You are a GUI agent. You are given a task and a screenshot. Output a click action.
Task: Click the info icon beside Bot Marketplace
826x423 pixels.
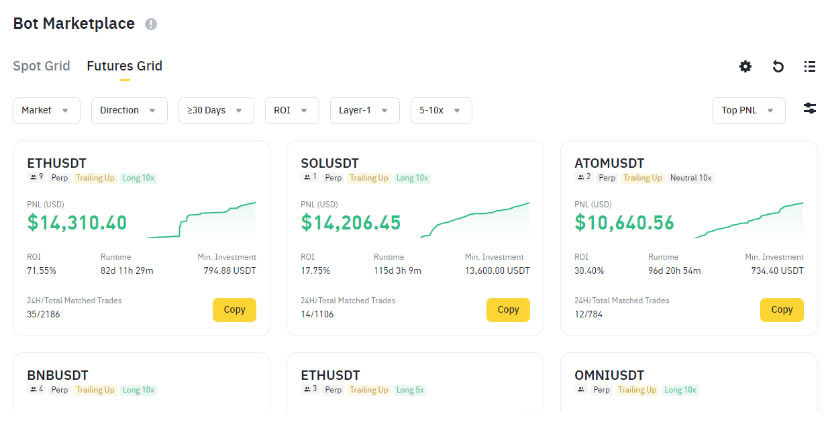(151, 24)
